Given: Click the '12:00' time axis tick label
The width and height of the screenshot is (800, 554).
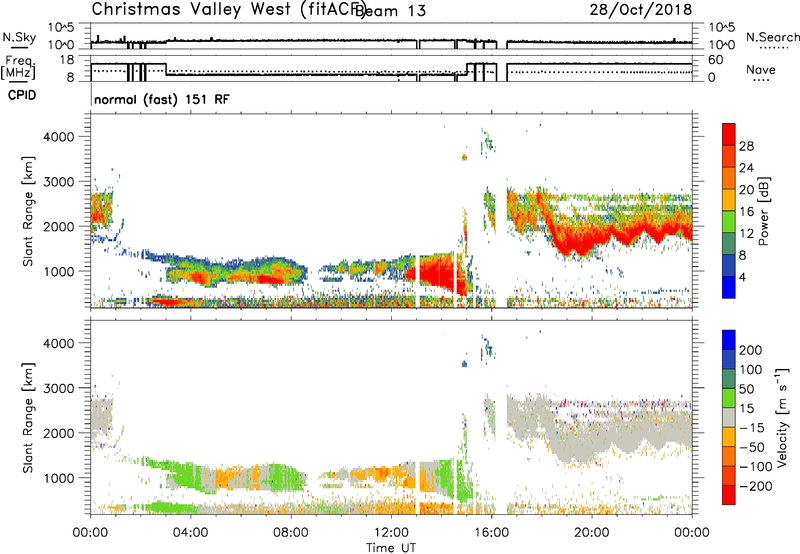Looking at the screenshot, I should [391, 533].
